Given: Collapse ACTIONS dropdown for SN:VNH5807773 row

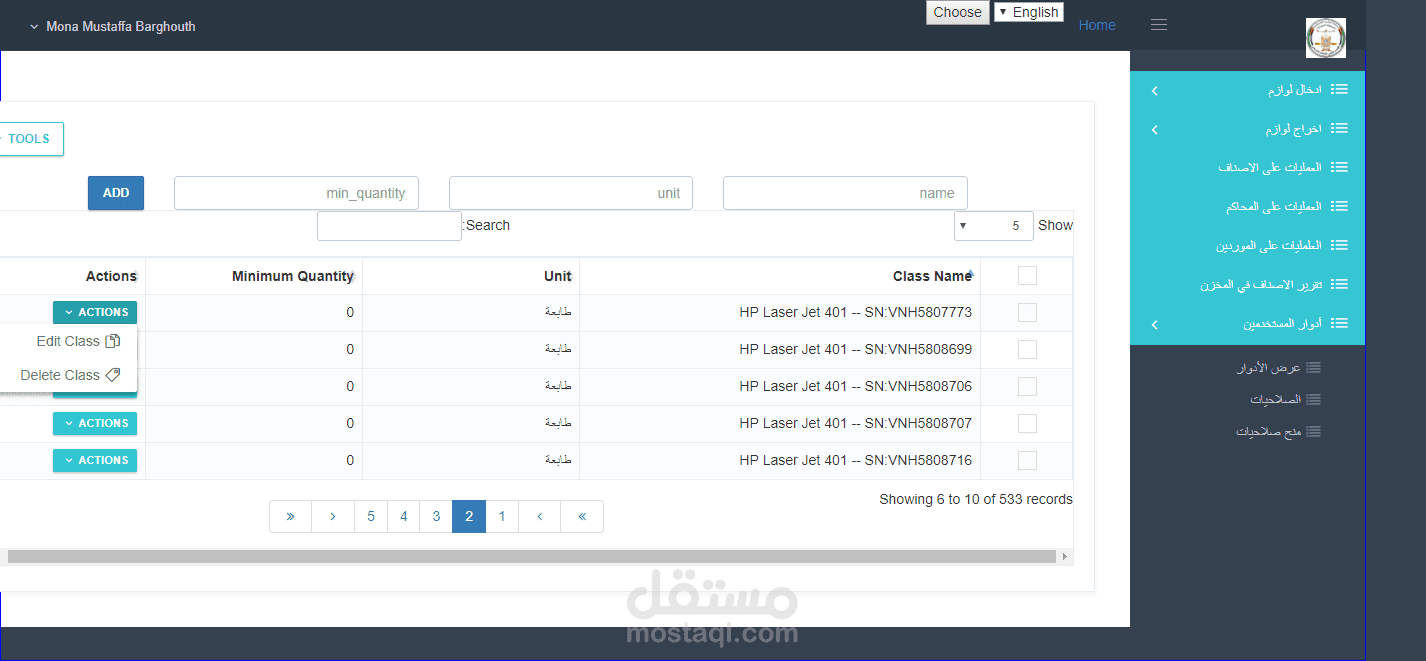Looking at the screenshot, I should pos(95,312).
